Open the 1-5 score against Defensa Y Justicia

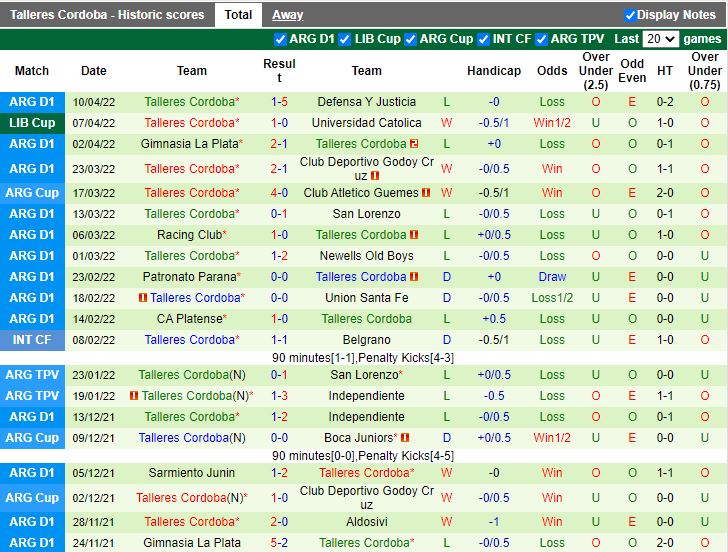(279, 102)
